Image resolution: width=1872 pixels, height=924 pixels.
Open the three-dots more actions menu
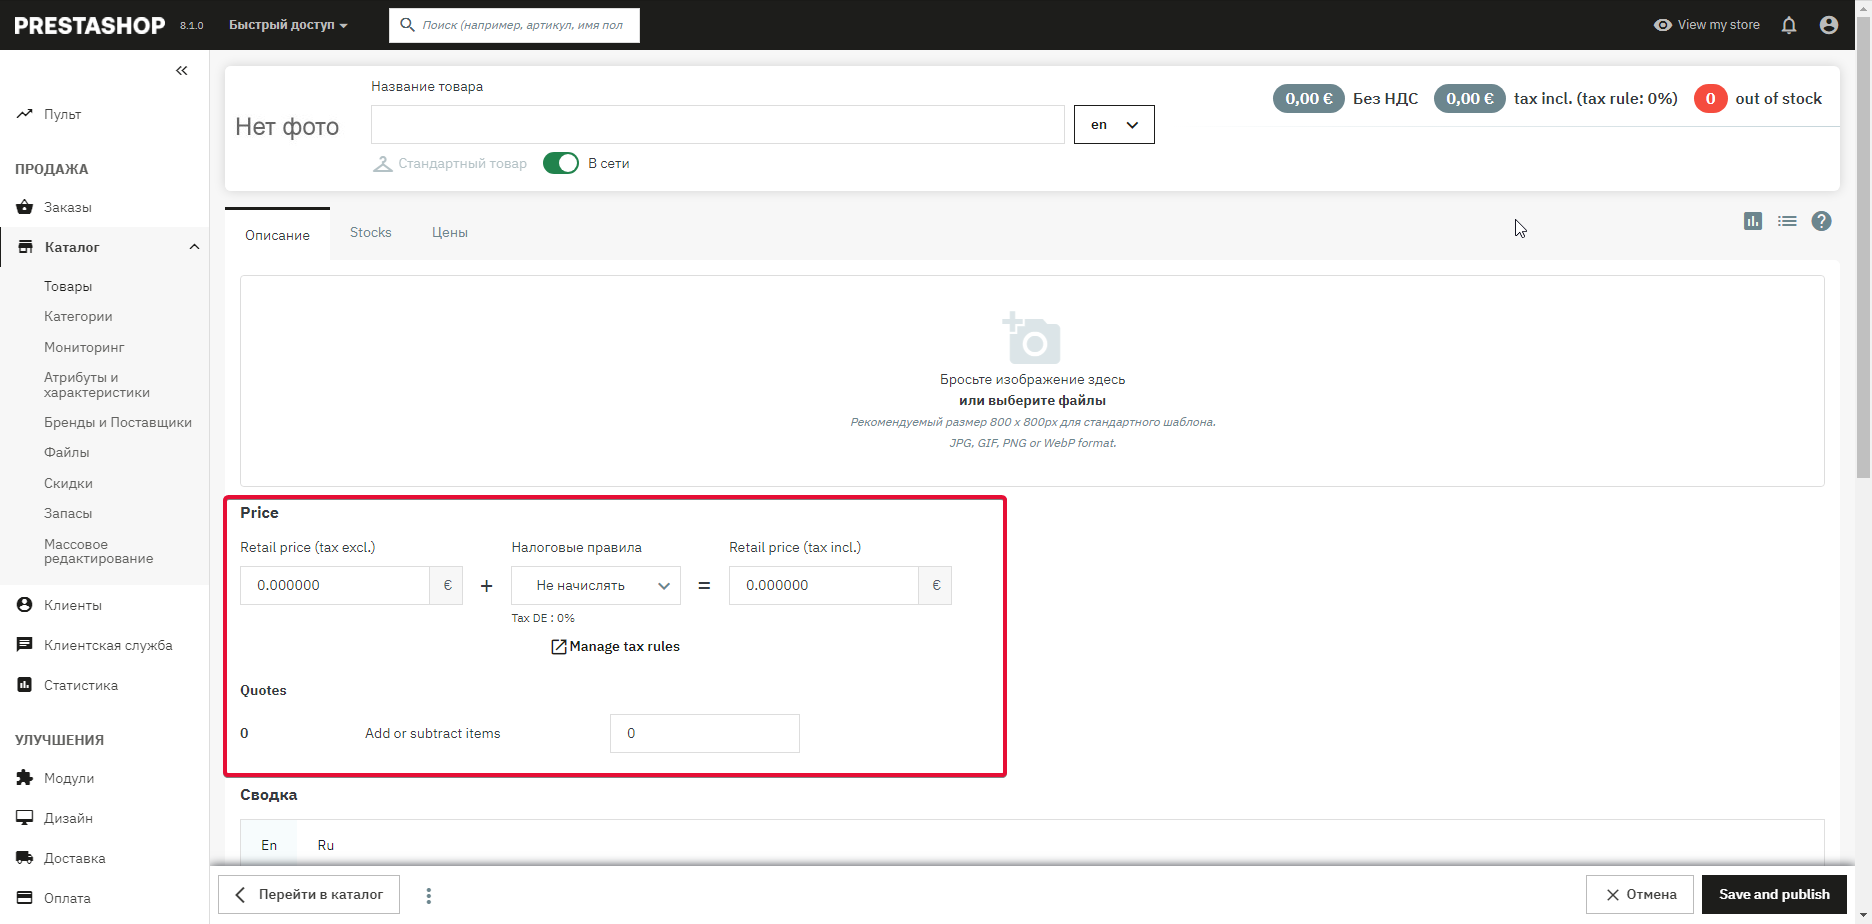[x=429, y=896]
